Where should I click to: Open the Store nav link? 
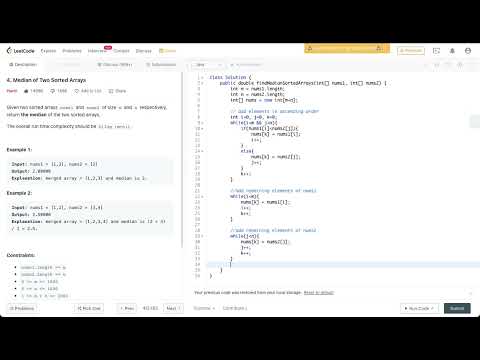168,51
